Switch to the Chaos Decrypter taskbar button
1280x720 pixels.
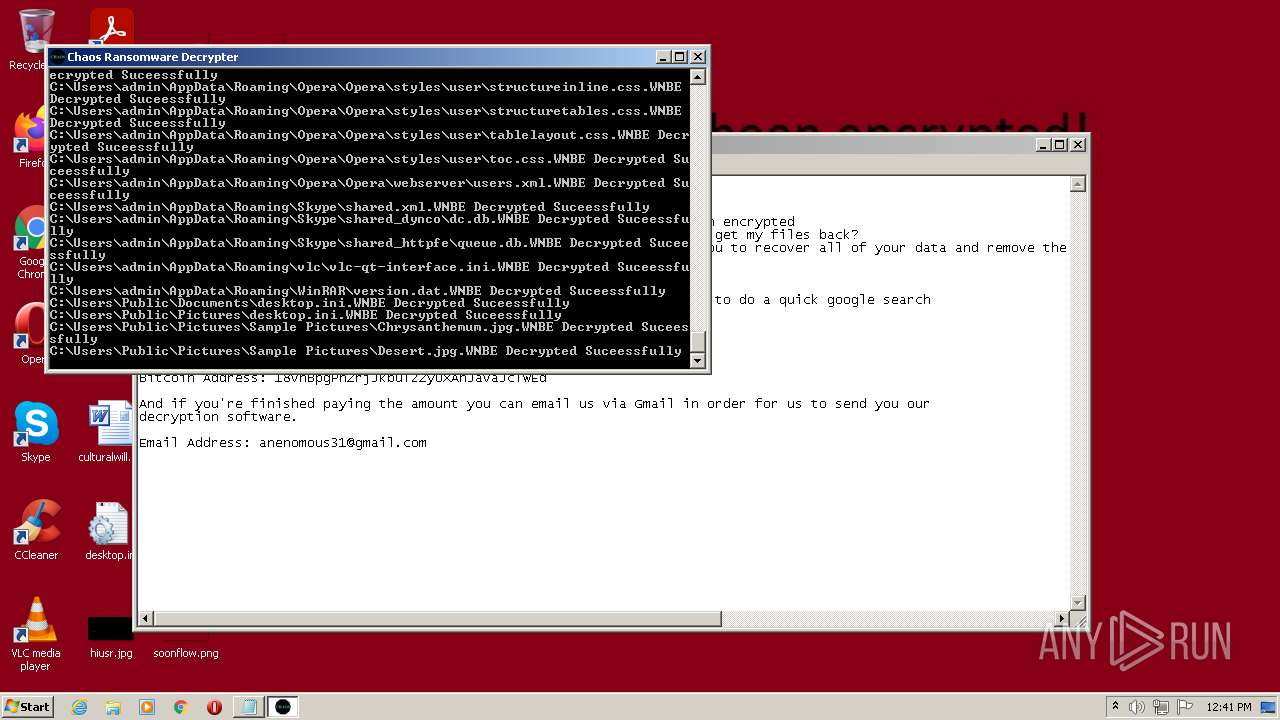tap(283, 707)
